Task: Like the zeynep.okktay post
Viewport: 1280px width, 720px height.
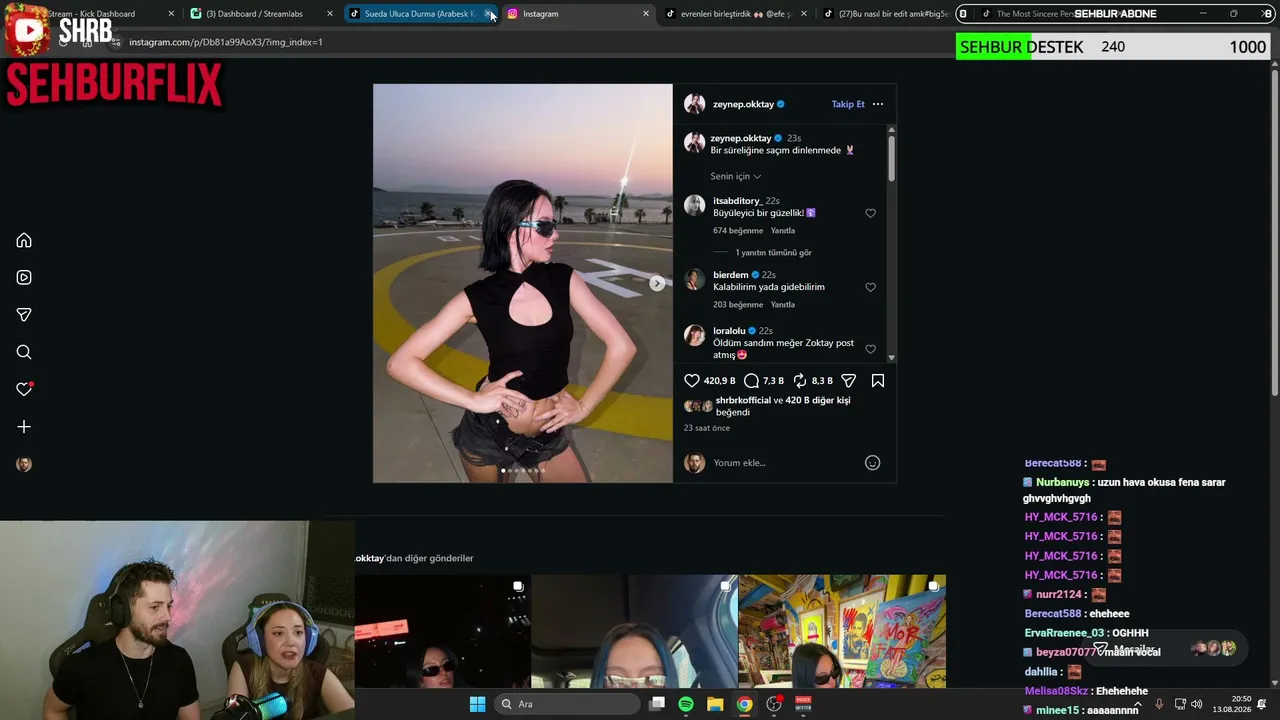Action: click(x=692, y=381)
